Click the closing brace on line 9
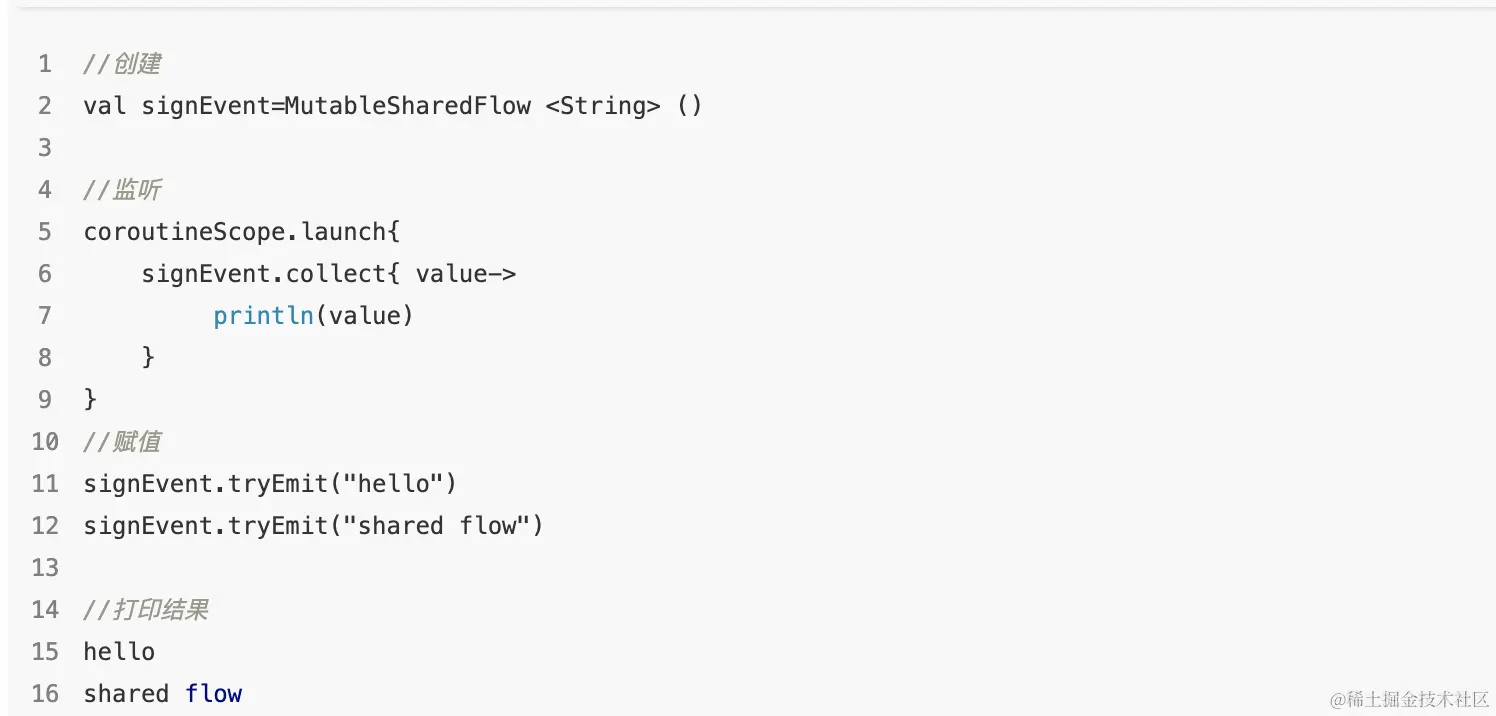The width and height of the screenshot is (1496, 716). [x=90, y=399]
